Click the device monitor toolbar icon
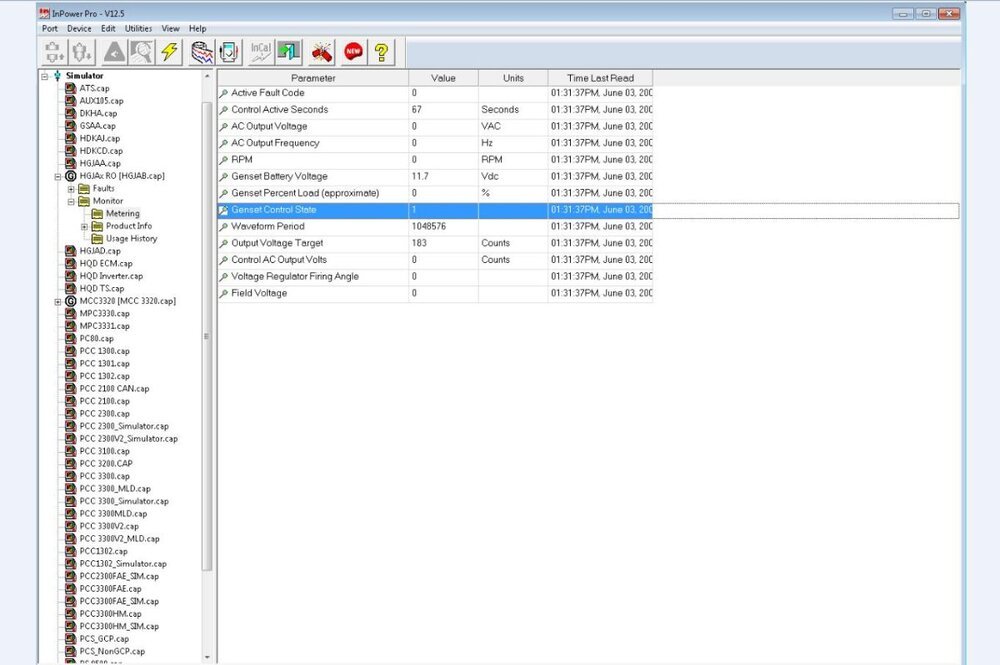Screen dimensions: 1000x665 (231, 52)
